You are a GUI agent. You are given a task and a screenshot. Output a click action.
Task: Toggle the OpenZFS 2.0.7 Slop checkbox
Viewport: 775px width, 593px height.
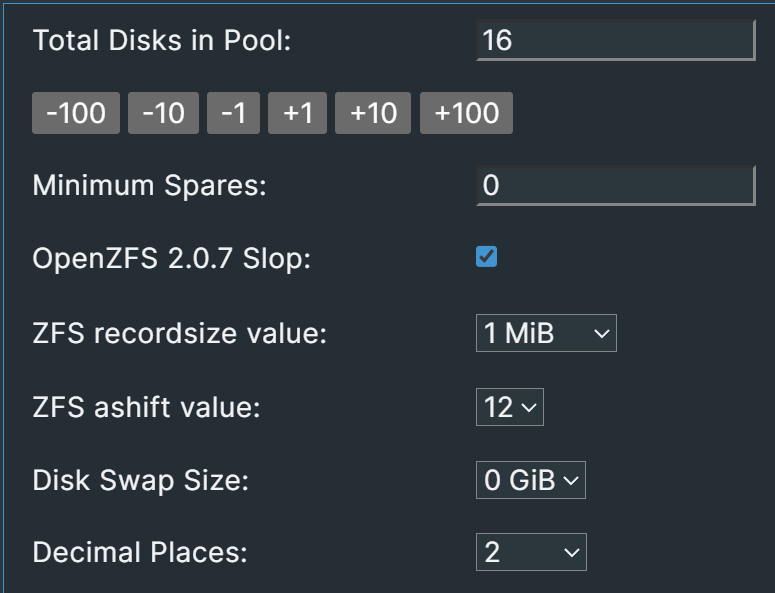click(487, 258)
